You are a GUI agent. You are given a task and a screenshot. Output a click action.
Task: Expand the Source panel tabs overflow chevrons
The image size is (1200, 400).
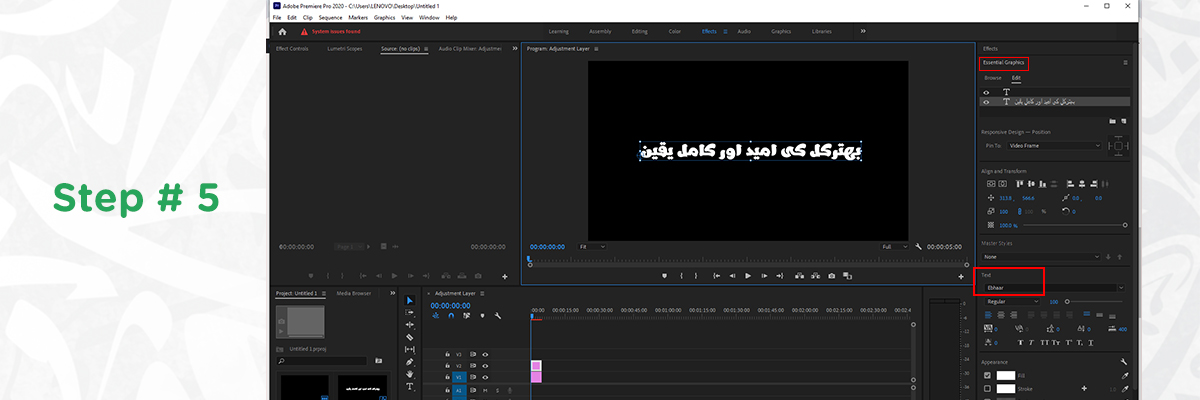(515, 48)
